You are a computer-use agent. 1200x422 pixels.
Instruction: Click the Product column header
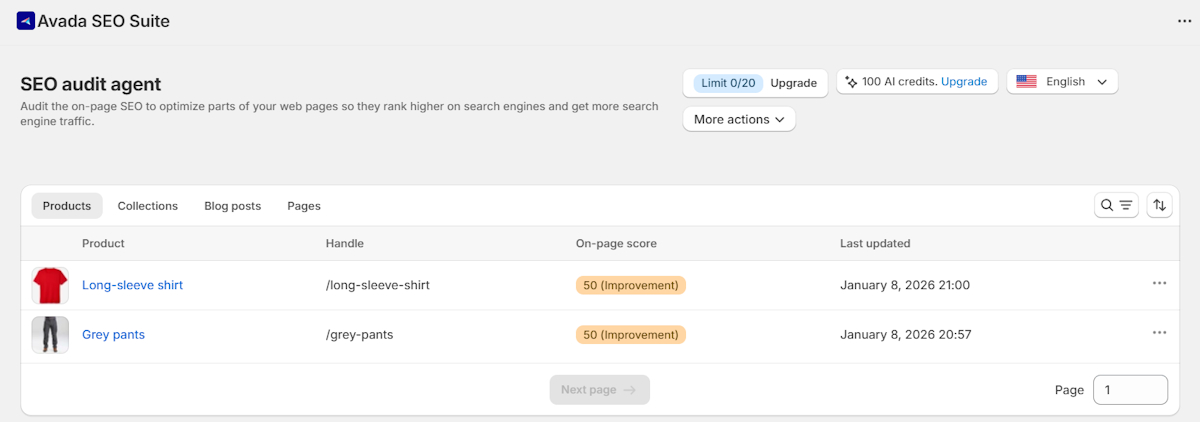coord(103,243)
